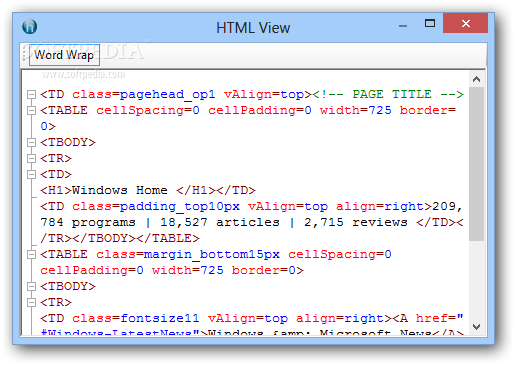
Task: Toggle the Word Wrap button
Action: pos(64,55)
